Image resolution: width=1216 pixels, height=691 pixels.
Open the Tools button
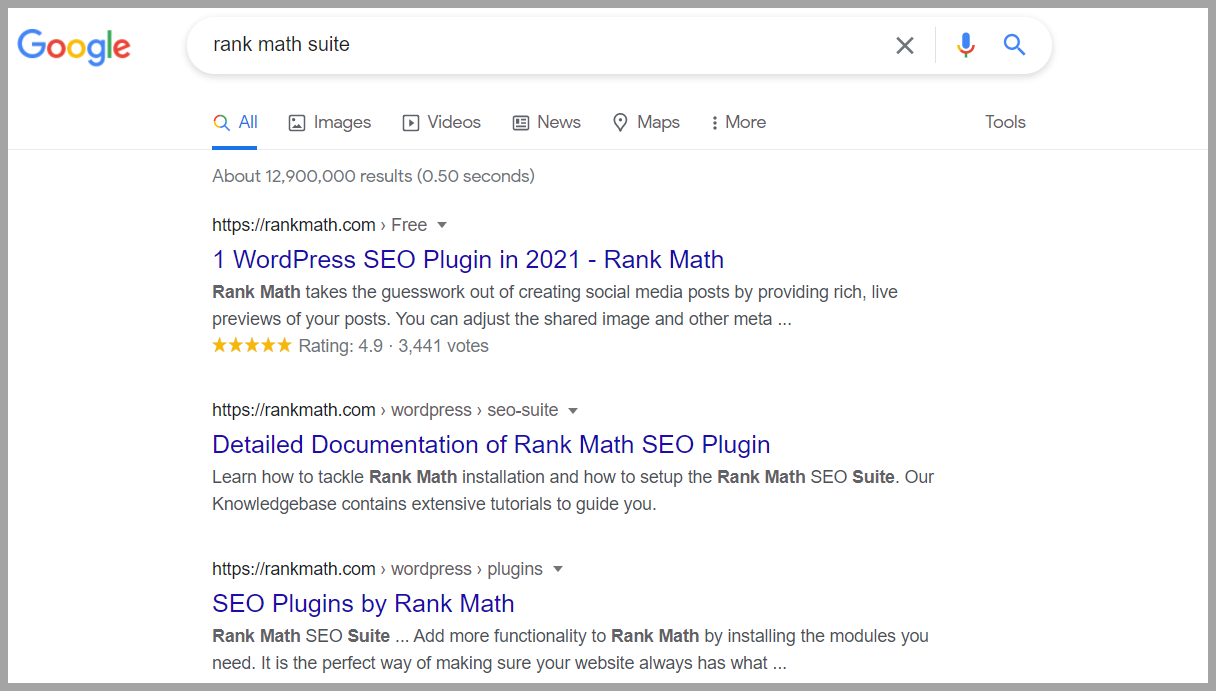coord(1005,122)
